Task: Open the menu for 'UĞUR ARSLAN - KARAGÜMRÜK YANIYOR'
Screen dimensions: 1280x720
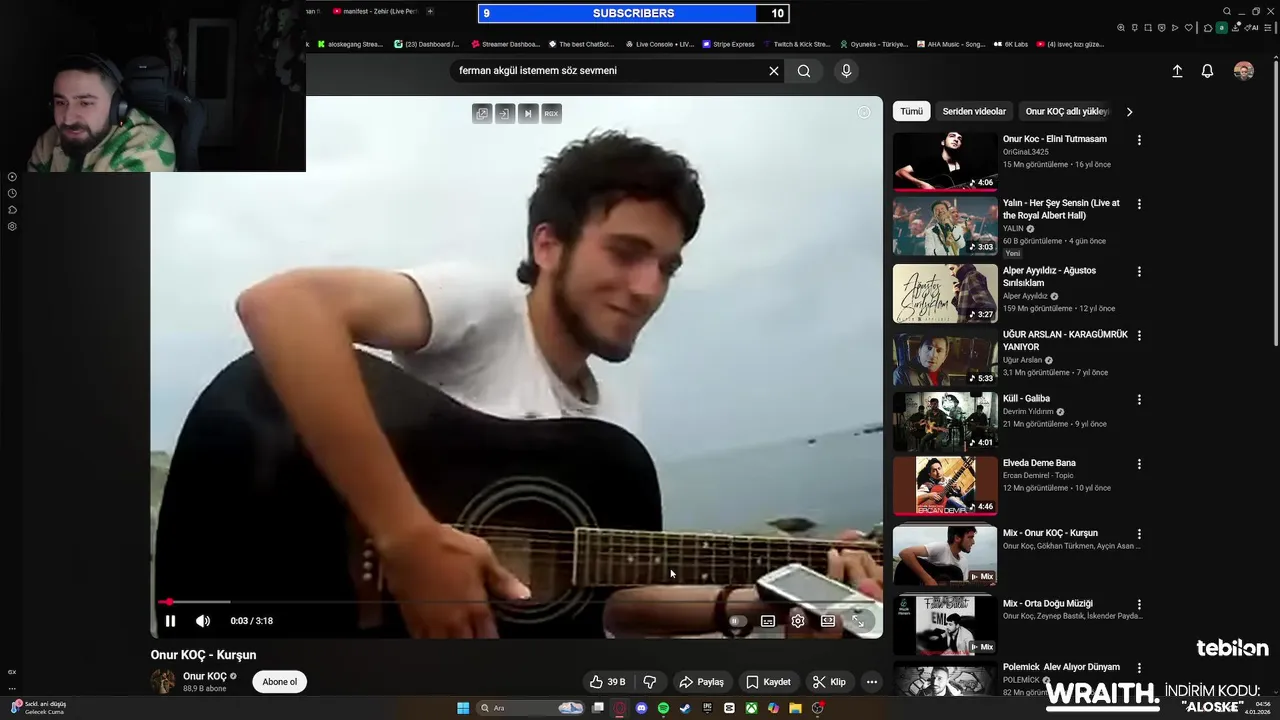Action: pyautogui.click(x=1138, y=335)
